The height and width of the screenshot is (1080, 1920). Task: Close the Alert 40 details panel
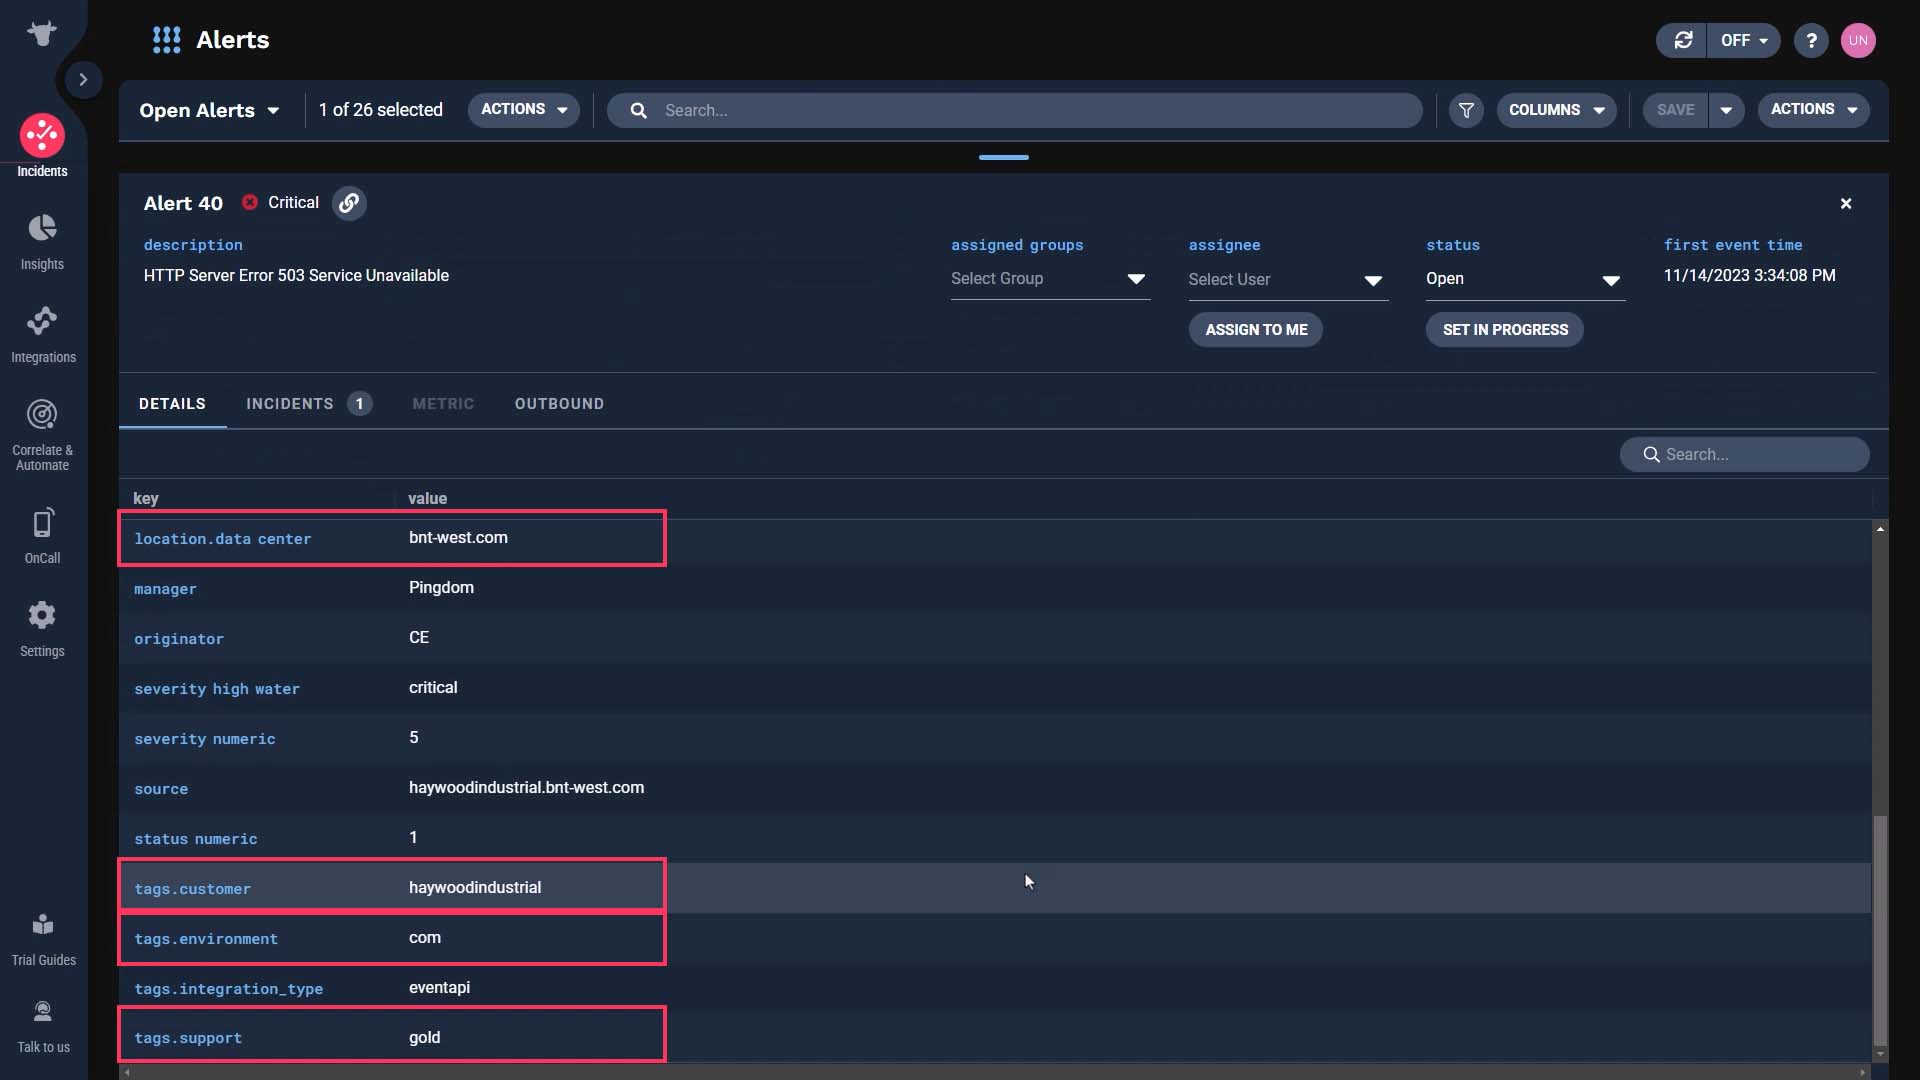[x=1846, y=203]
